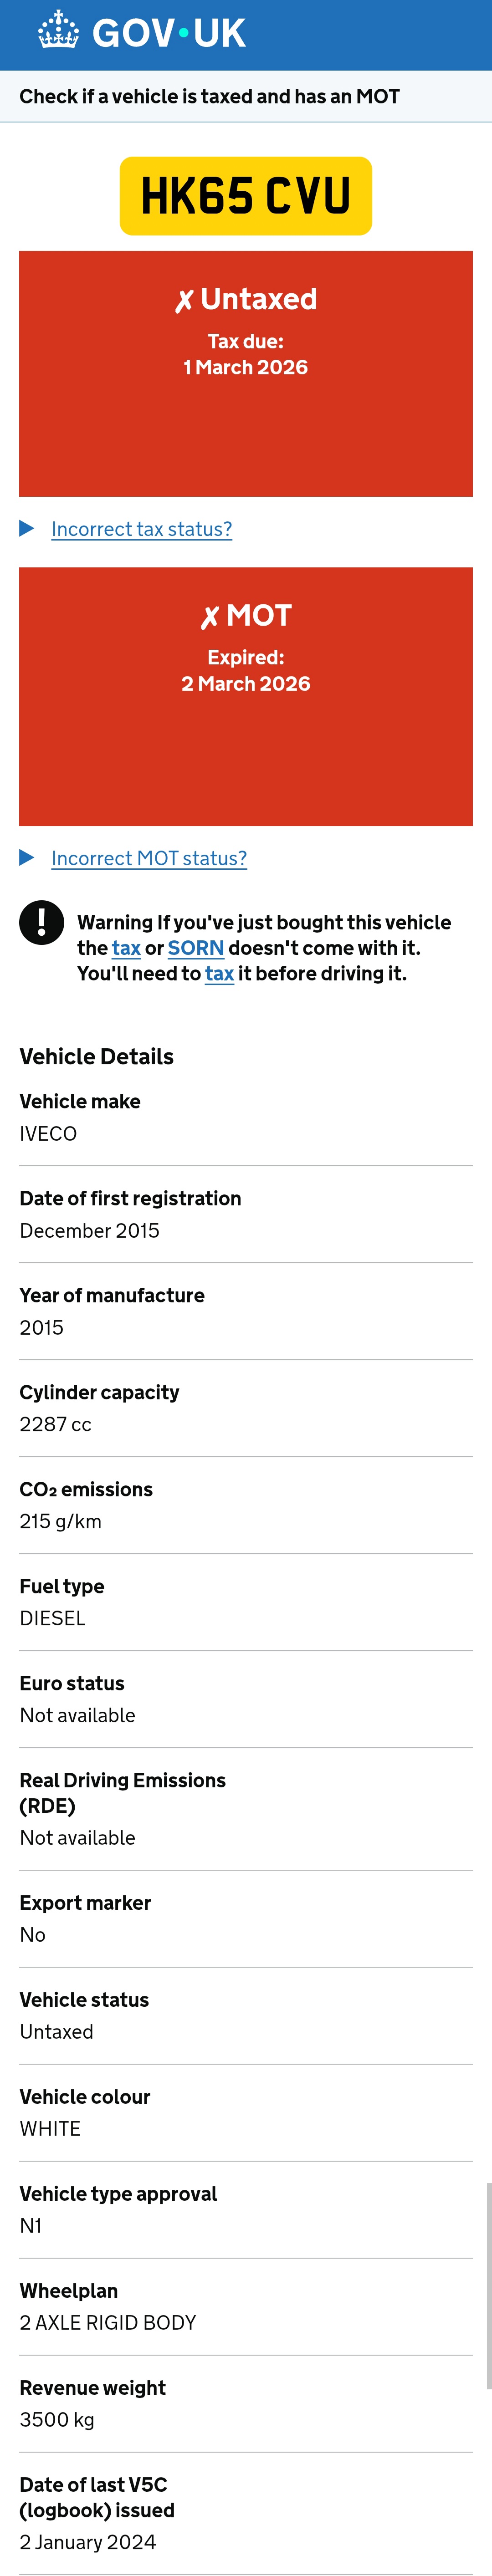
Task: Open the "Incorrect MOT status?" link text
Action: 149,858
